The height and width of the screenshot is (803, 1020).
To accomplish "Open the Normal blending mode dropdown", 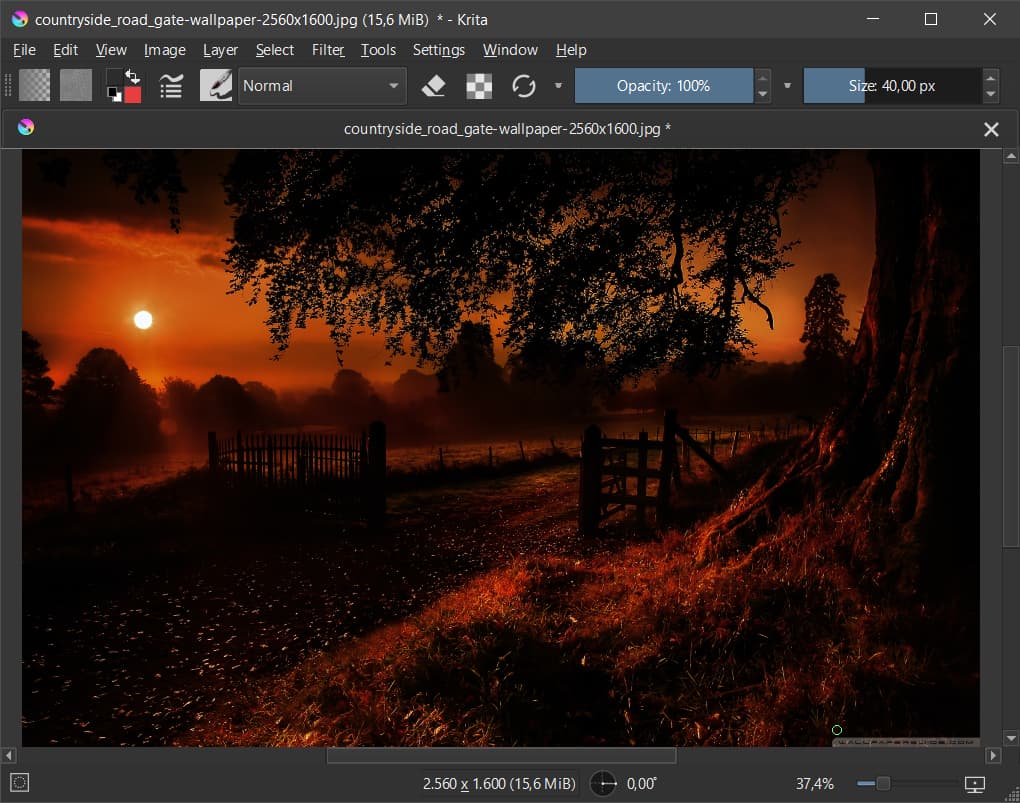I will (x=322, y=86).
